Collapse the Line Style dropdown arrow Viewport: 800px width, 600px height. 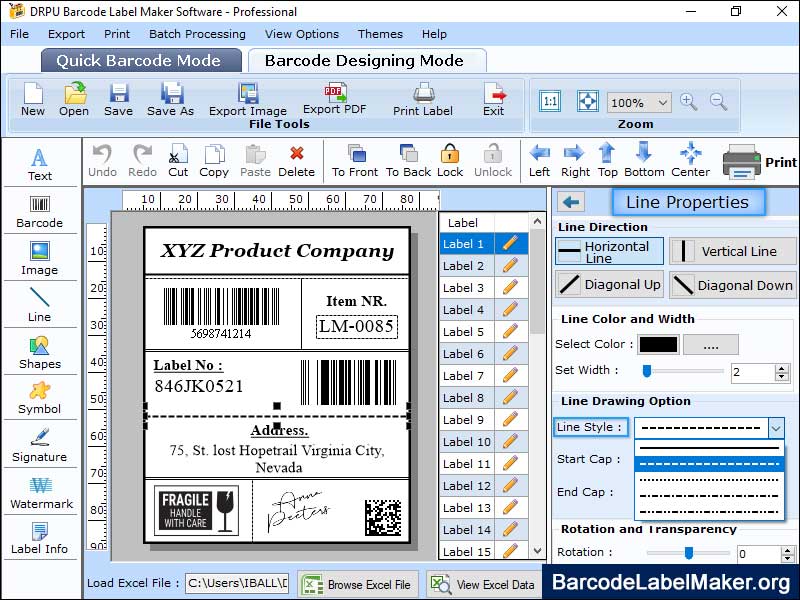pyautogui.click(x=776, y=428)
